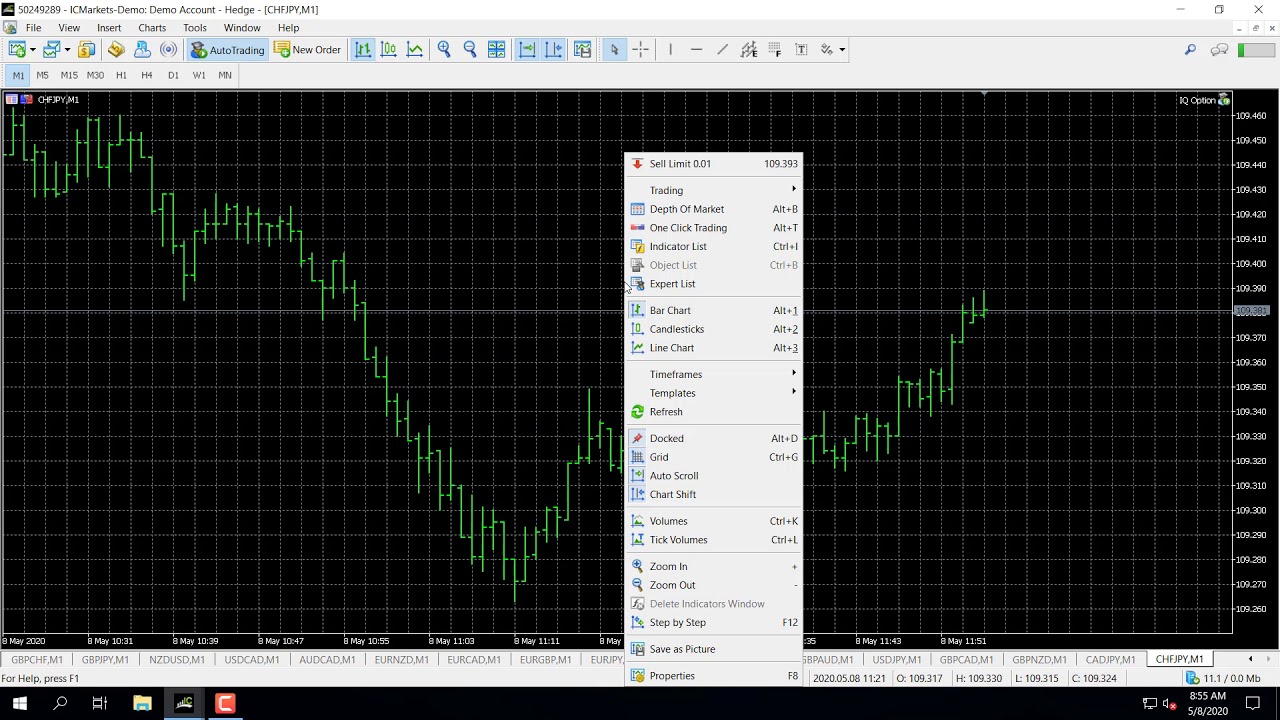Click the templates toolbar icon
Image resolution: width=1280 pixels, height=720 pixels.
[x=582, y=49]
